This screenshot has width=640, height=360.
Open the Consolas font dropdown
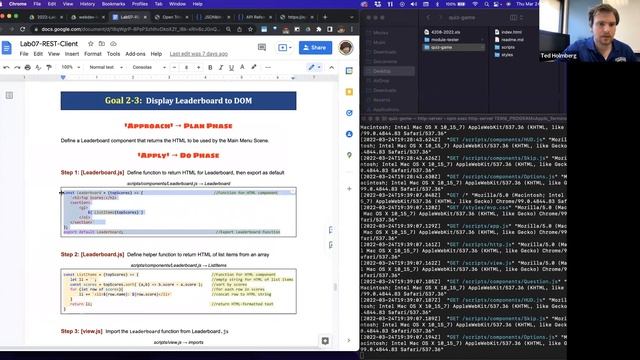[x=149, y=67]
